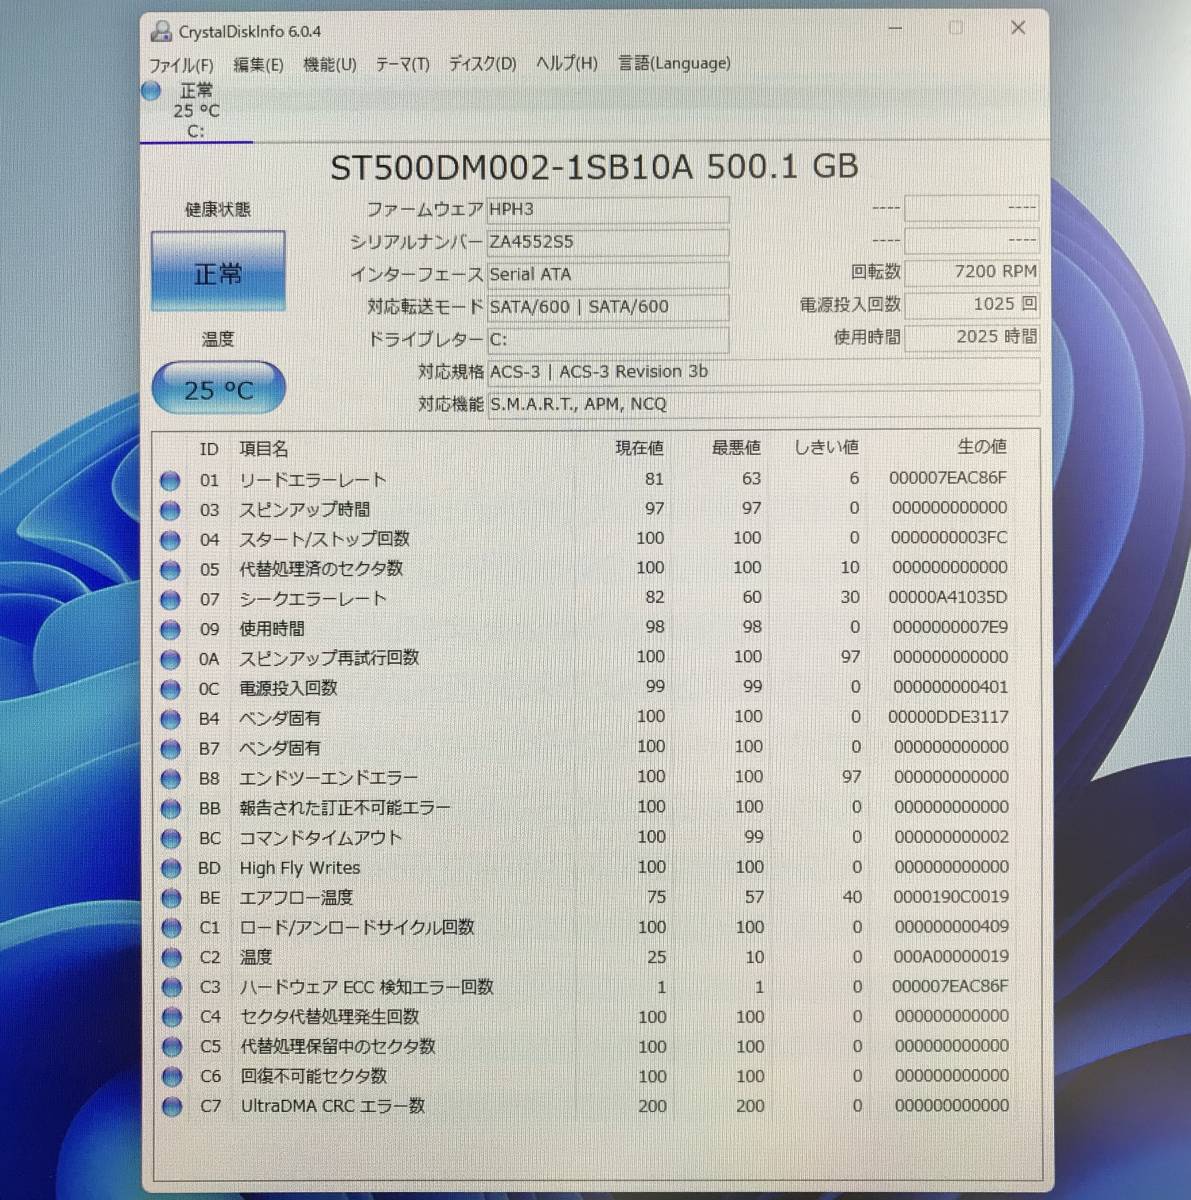
Task: Click the インターフェース field Serial ATA
Action: (x=608, y=274)
